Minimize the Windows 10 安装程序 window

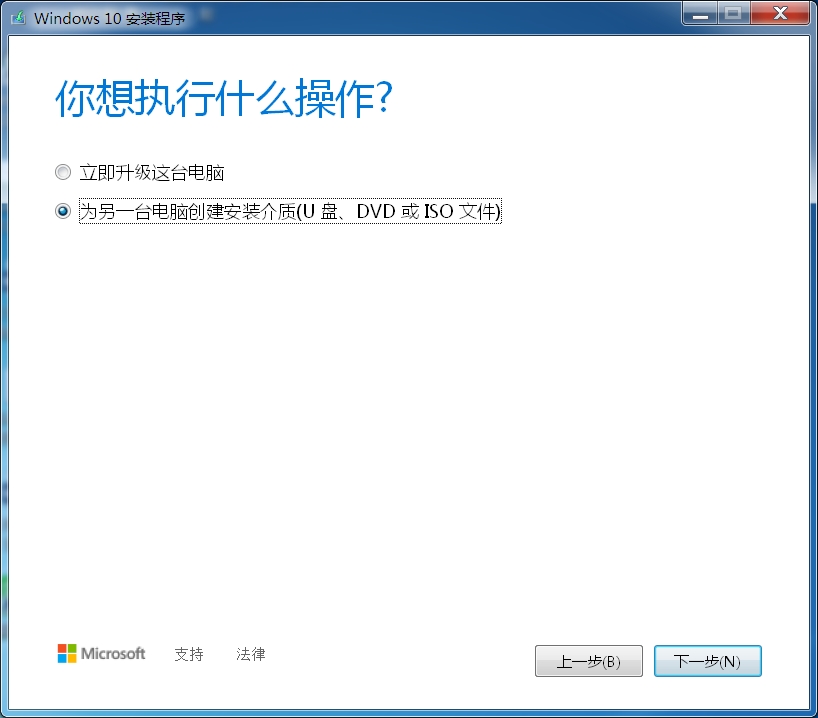[x=700, y=14]
